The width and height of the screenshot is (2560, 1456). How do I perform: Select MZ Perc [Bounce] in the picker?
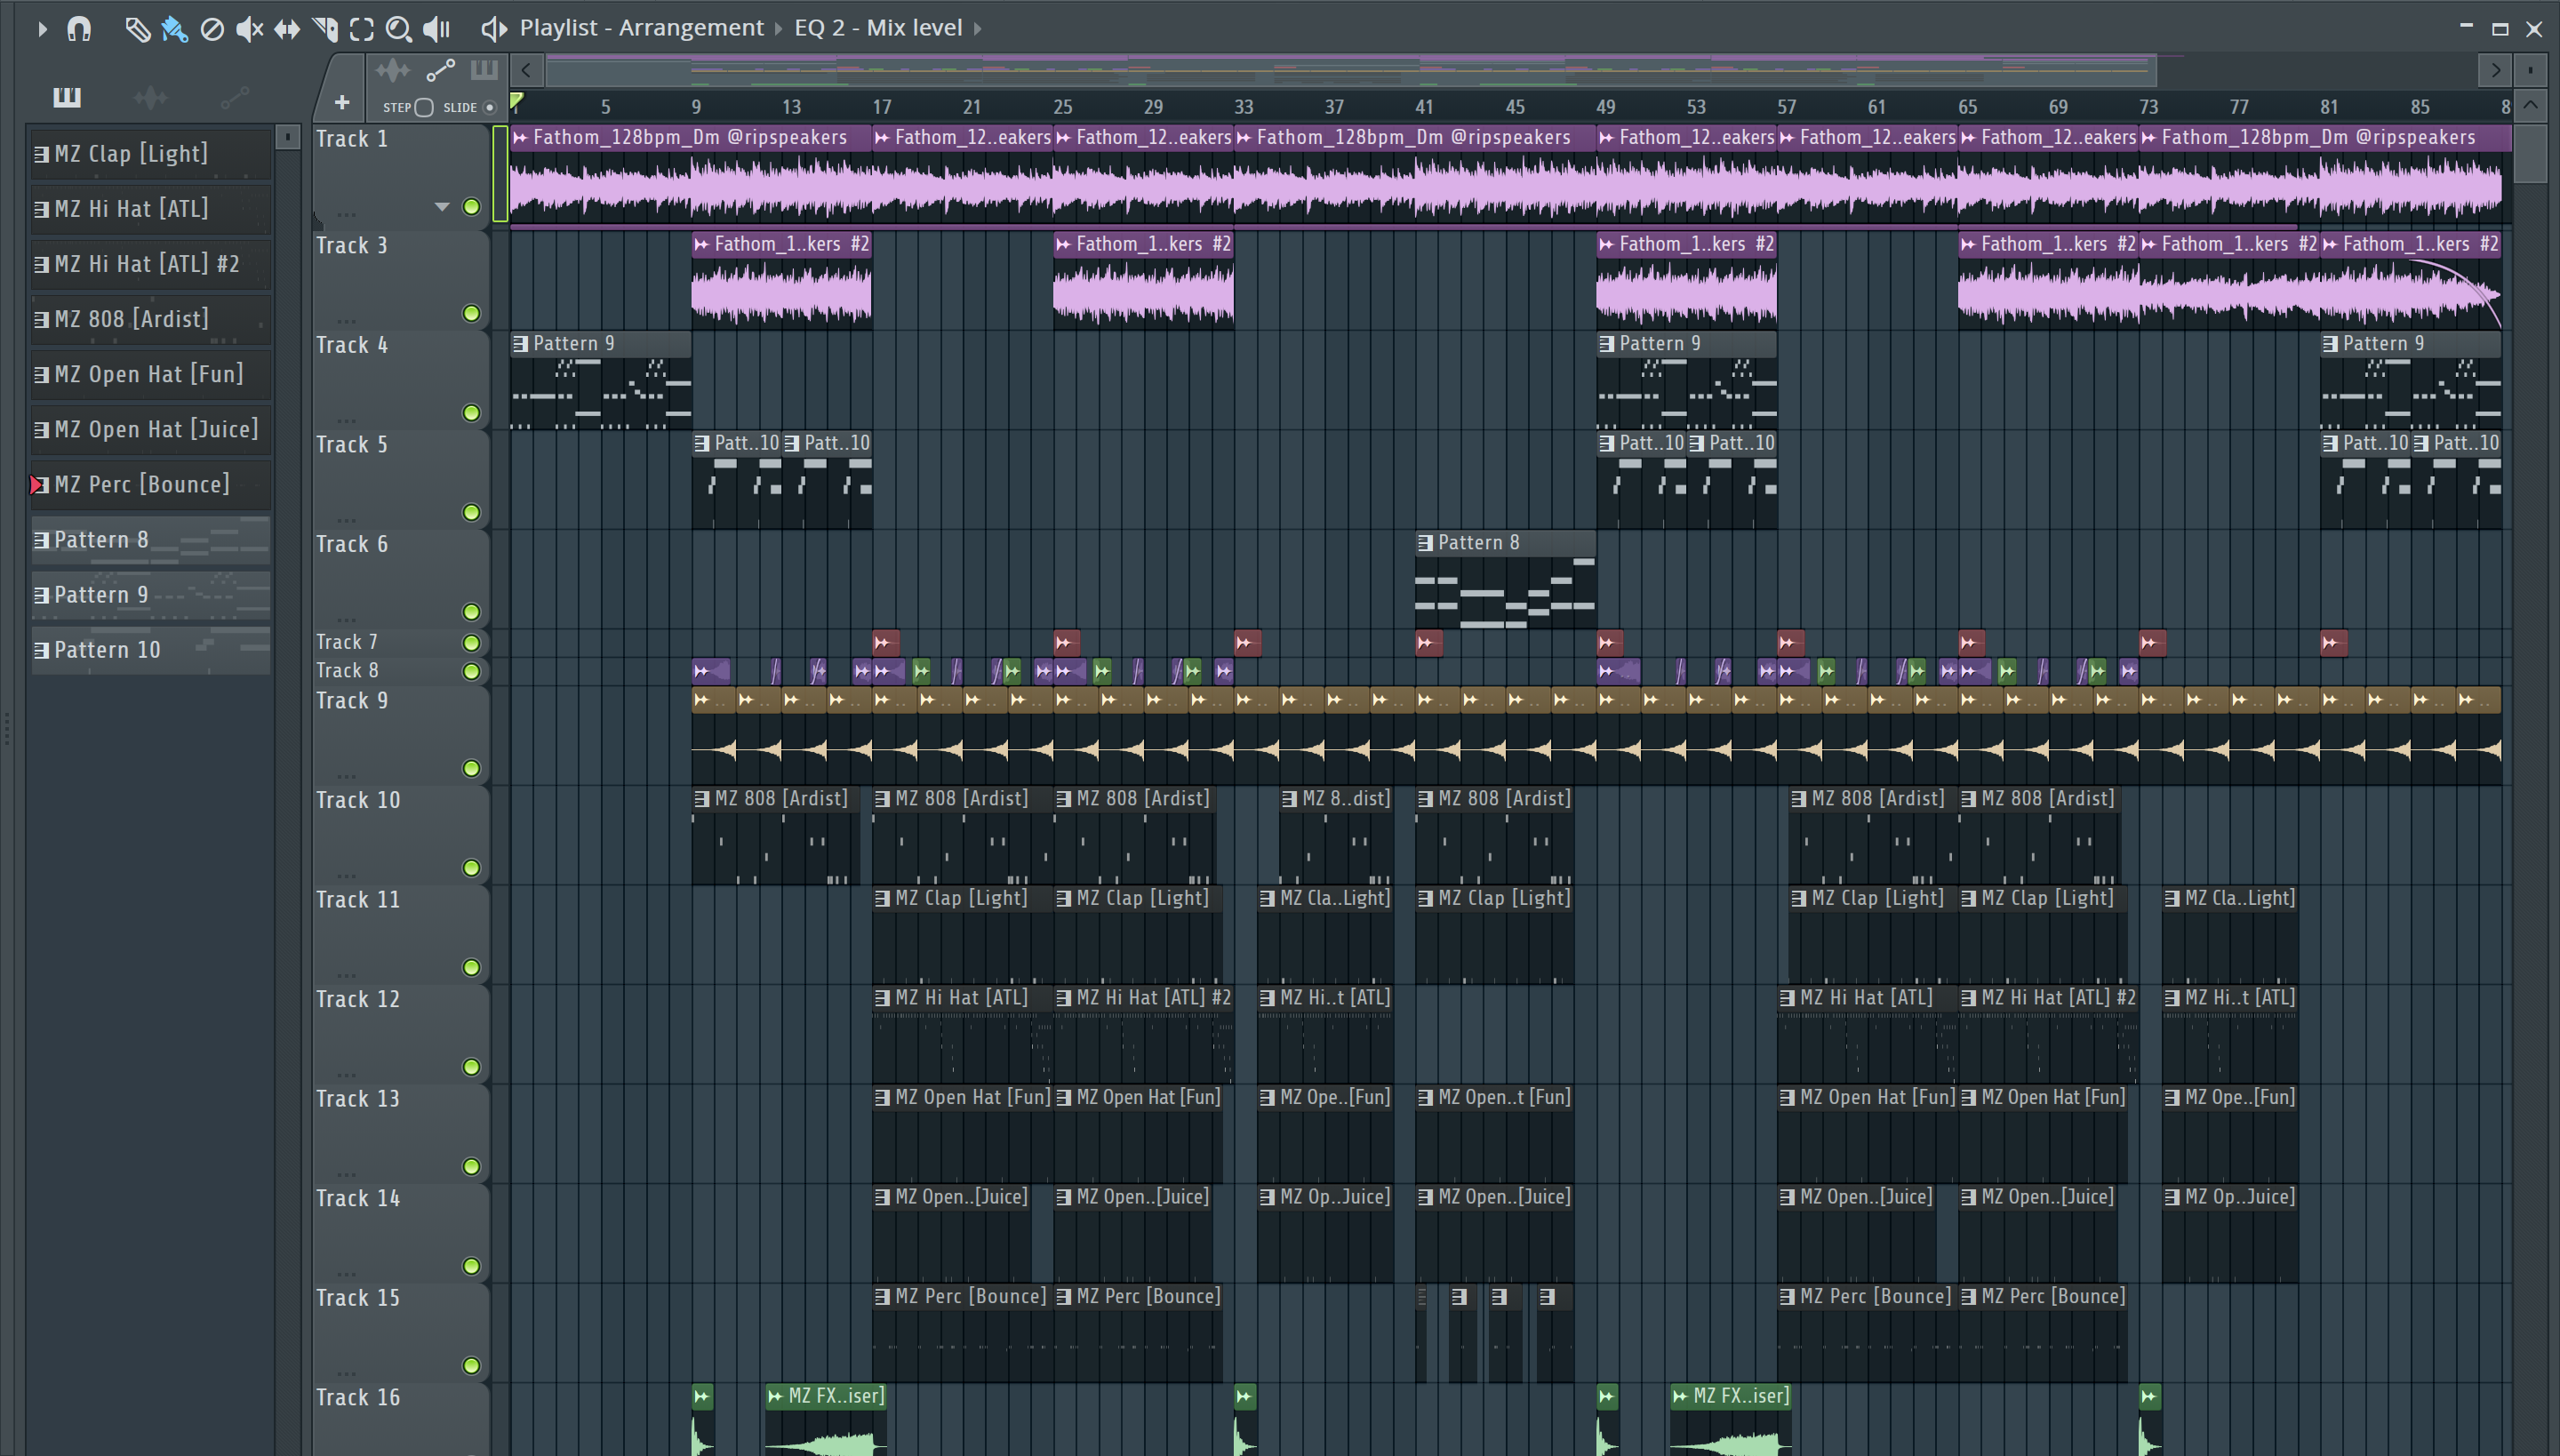(150, 484)
